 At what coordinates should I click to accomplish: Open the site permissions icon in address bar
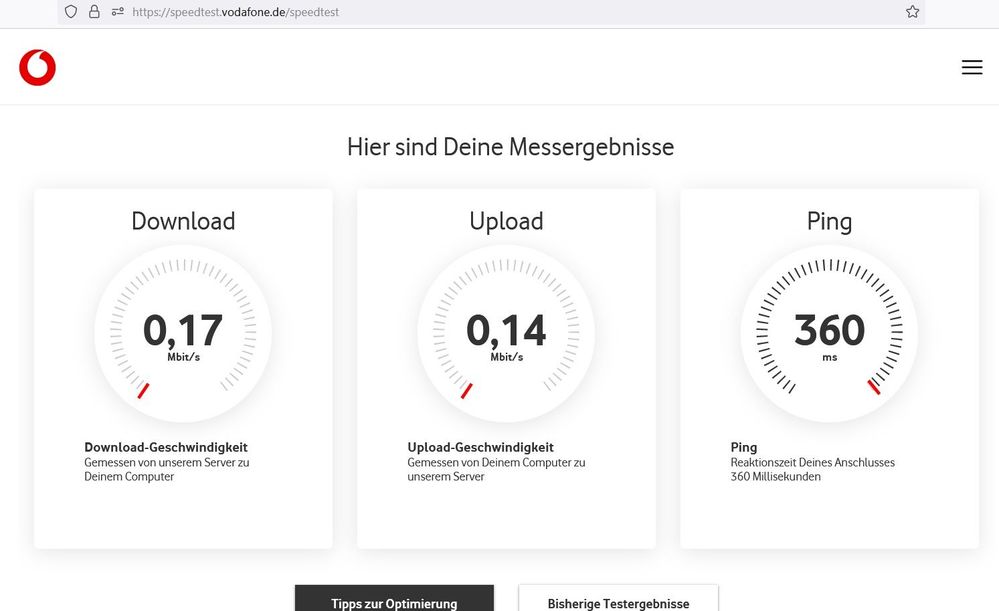coord(117,11)
